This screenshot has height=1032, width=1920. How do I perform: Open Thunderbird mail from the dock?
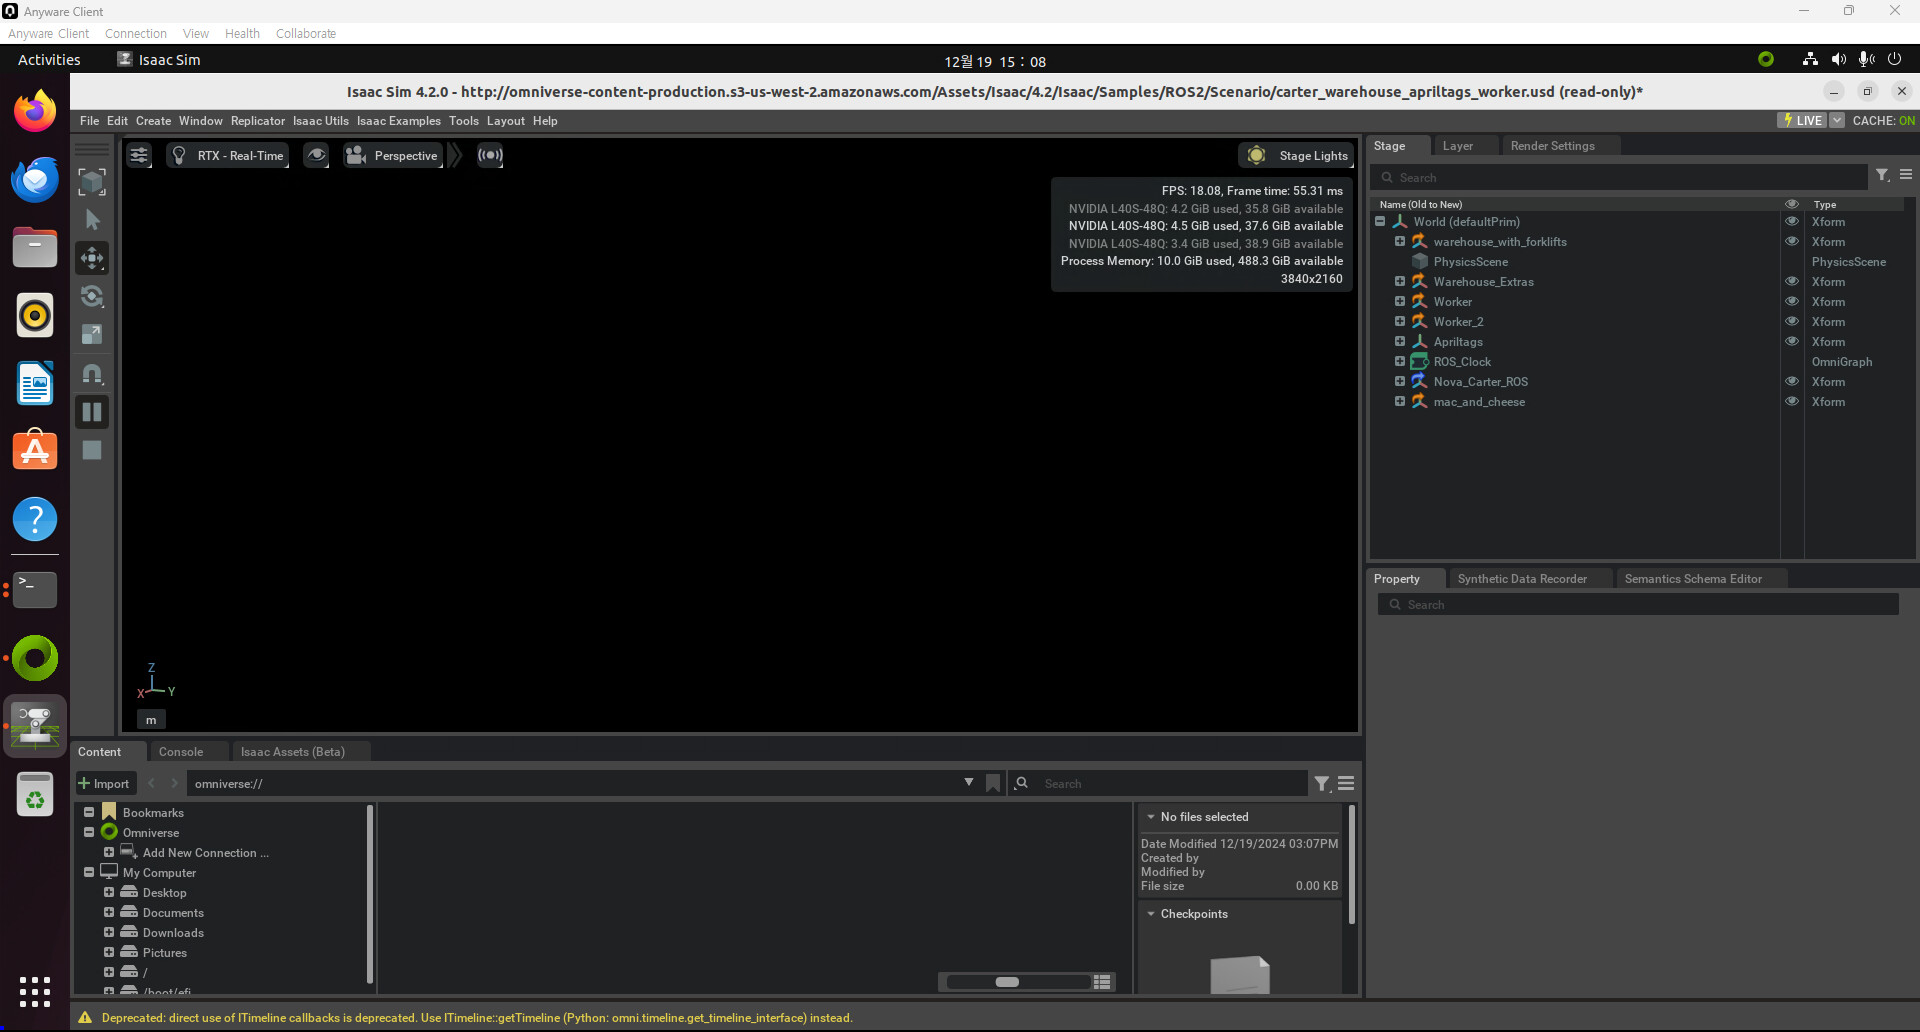coord(35,180)
